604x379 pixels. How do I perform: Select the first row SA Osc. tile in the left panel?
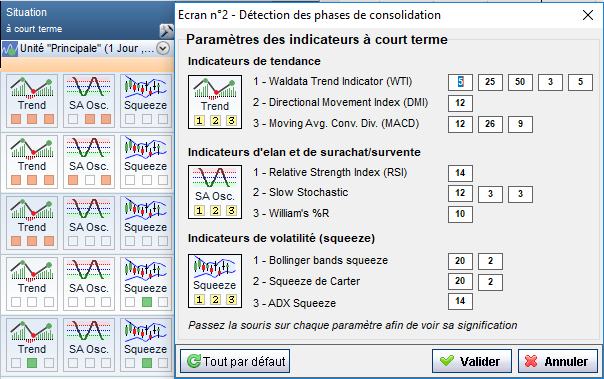click(x=89, y=101)
